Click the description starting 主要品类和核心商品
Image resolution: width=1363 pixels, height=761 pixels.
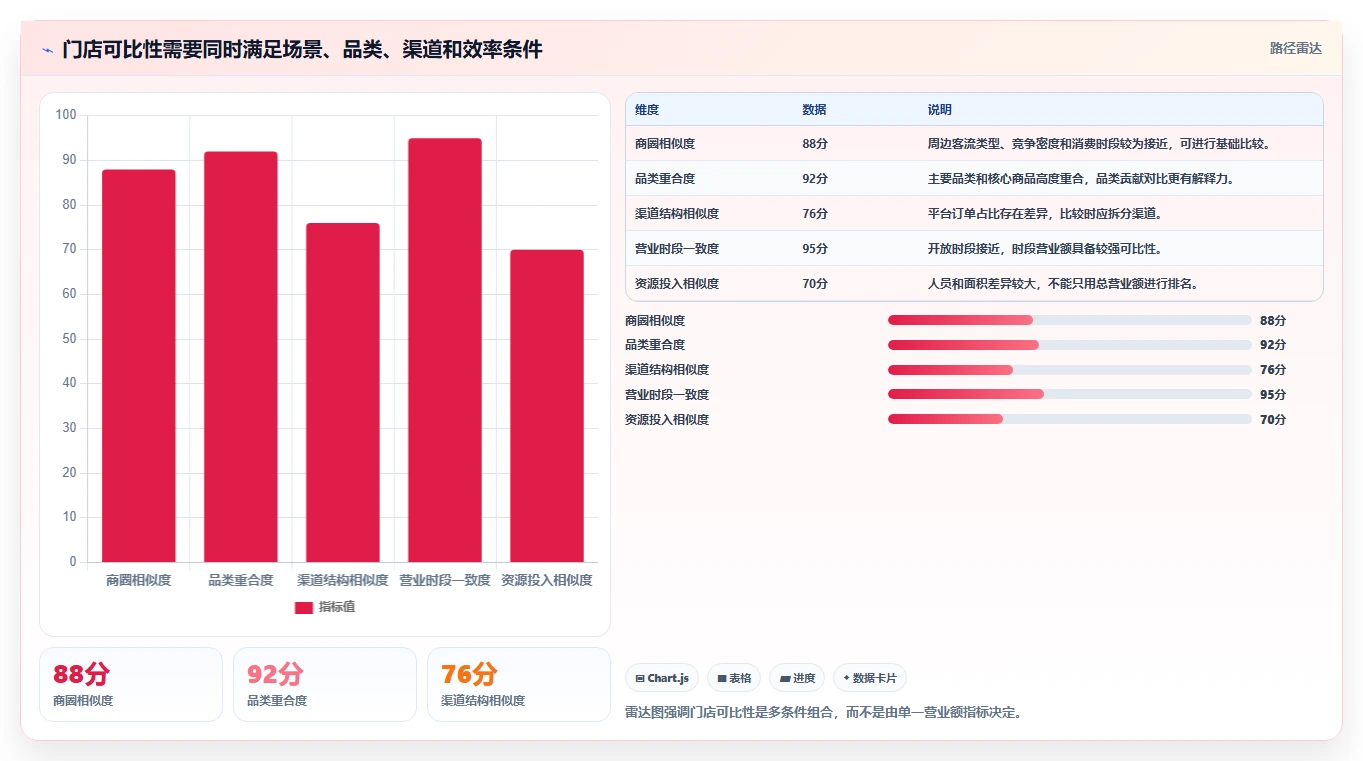pos(1081,179)
